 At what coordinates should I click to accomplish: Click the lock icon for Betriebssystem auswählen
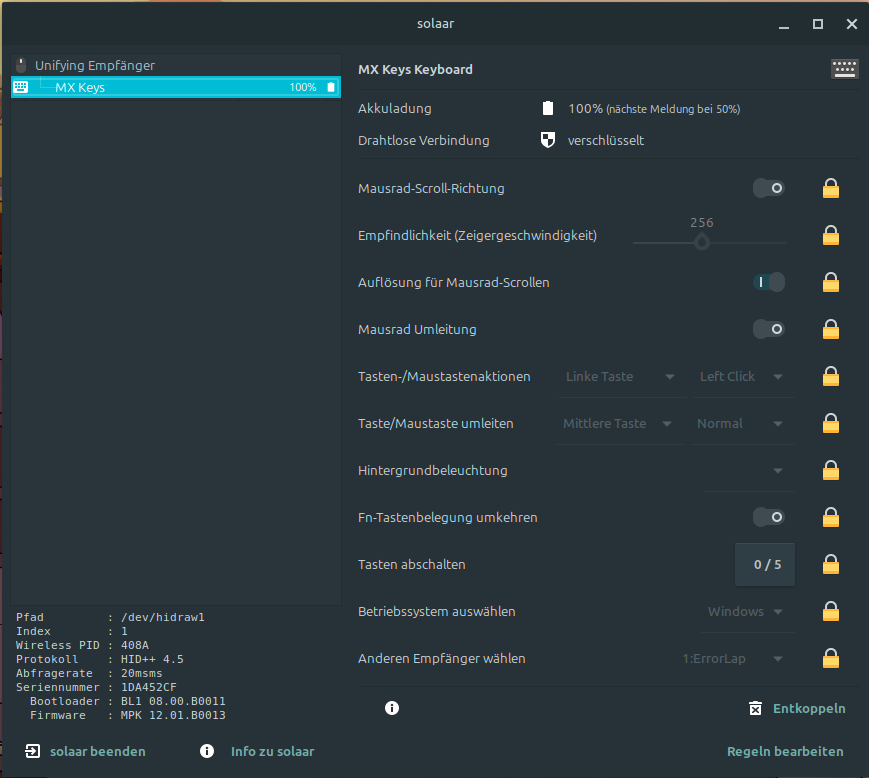[x=830, y=612]
